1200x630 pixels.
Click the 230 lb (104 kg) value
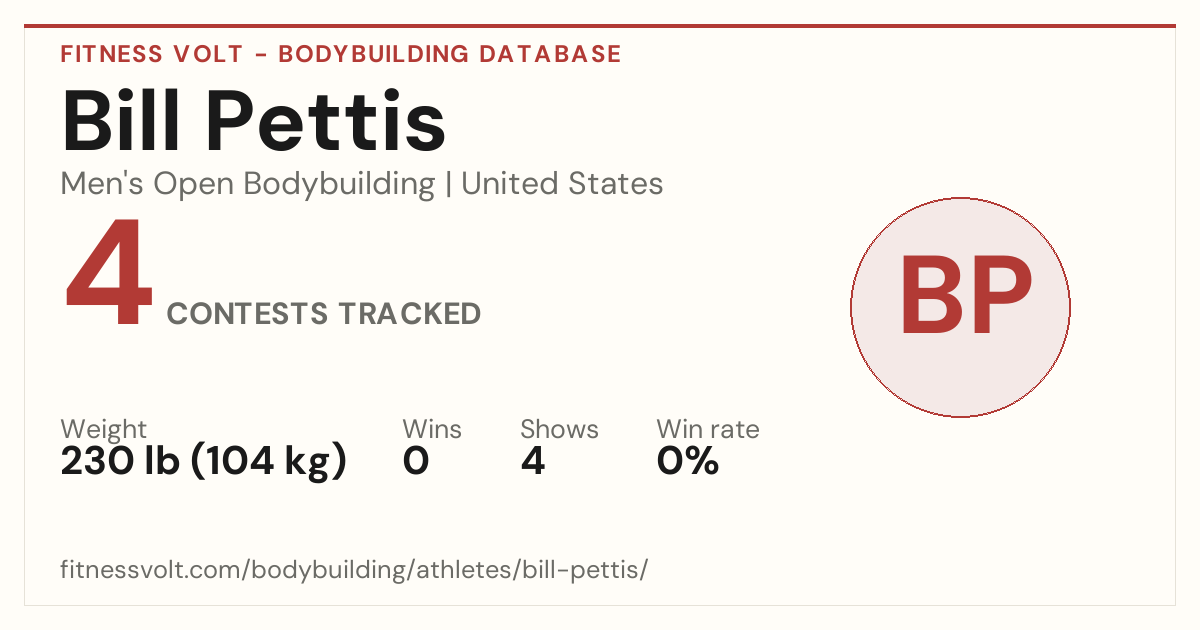[x=204, y=462]
